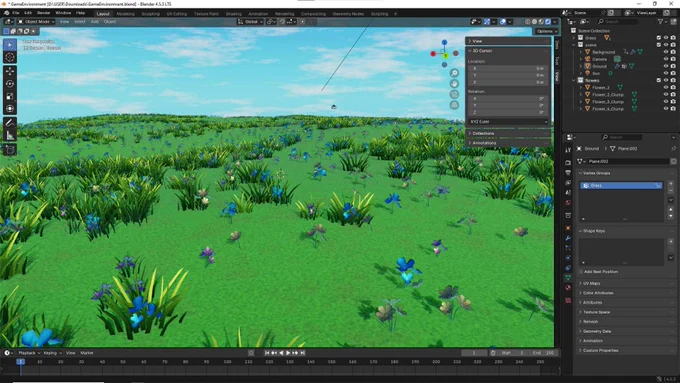Uncheck the flowers collection checkbox
Screen dimensions: 680x383
[x=659, y=80]
